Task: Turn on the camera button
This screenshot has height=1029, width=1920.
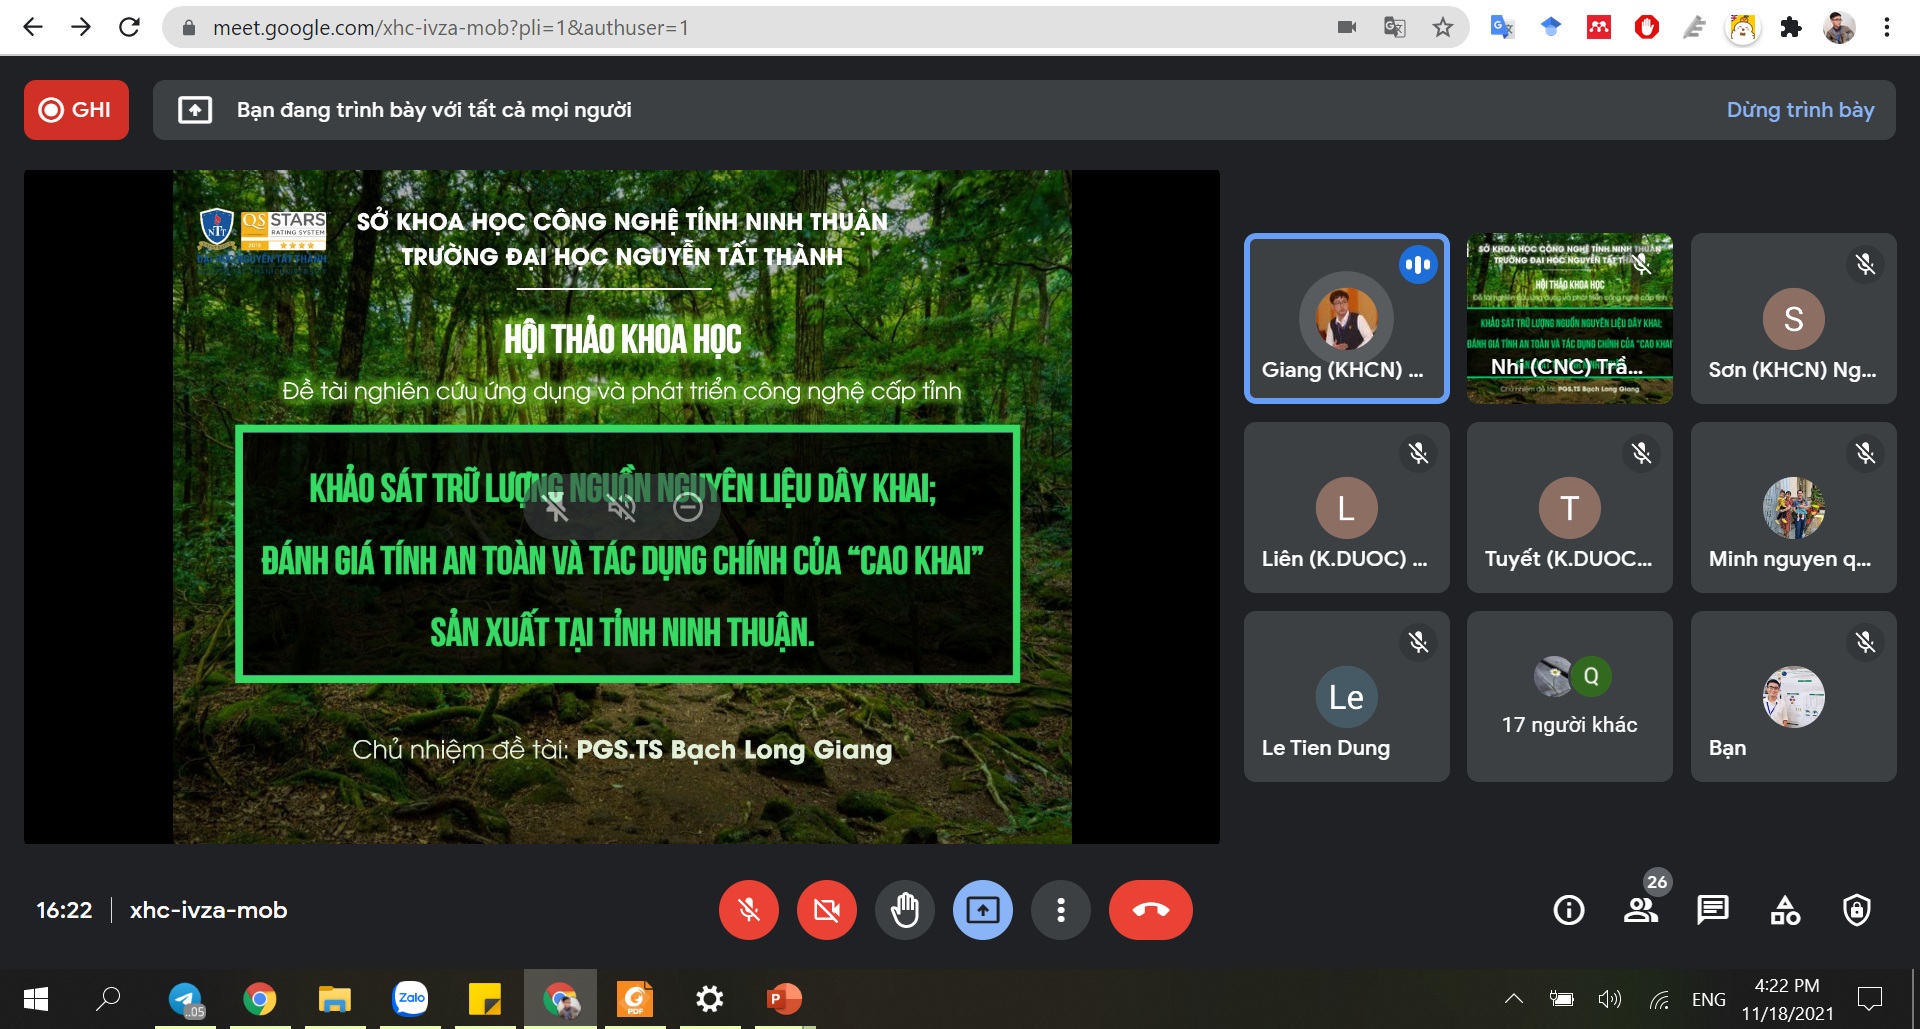Action: [x=826, y=910]
